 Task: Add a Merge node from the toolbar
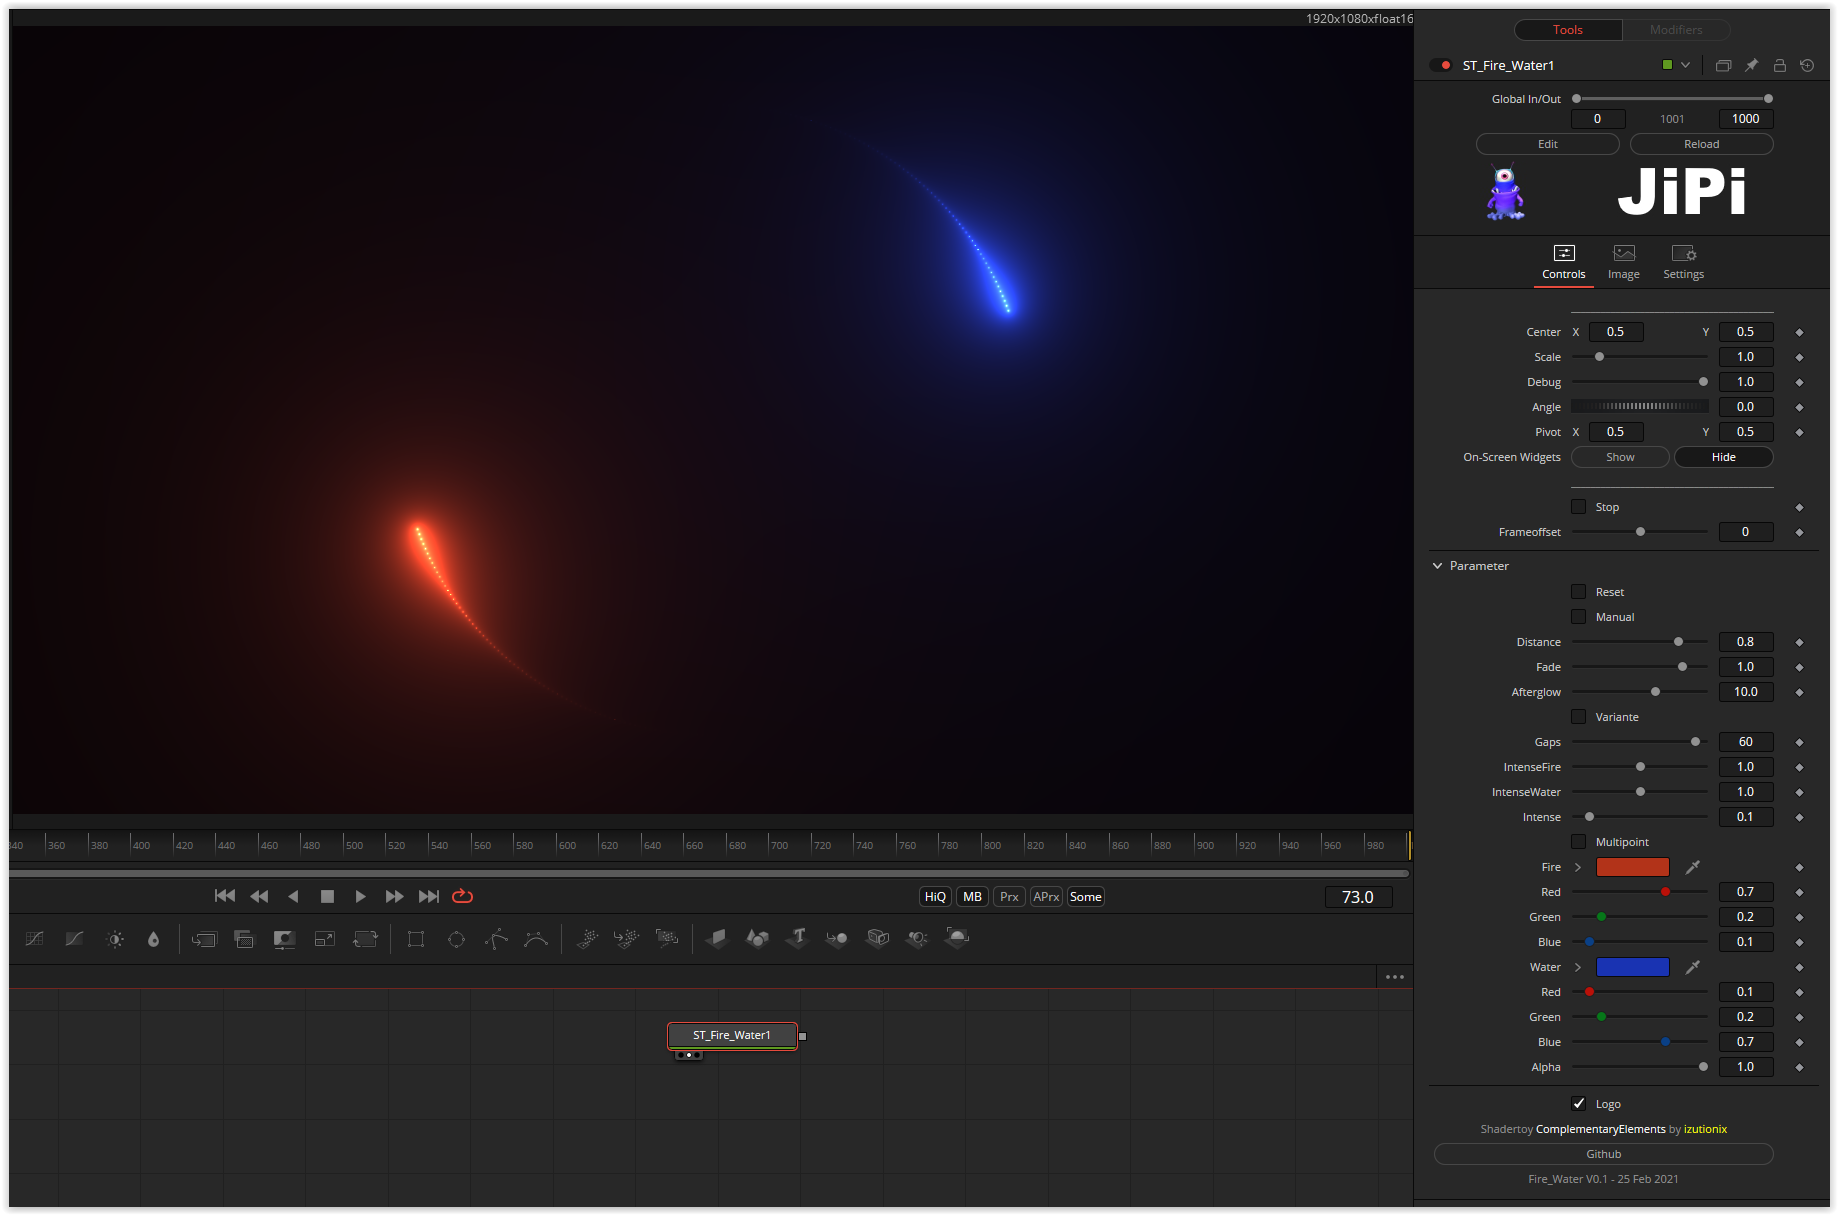pos(204,939)
